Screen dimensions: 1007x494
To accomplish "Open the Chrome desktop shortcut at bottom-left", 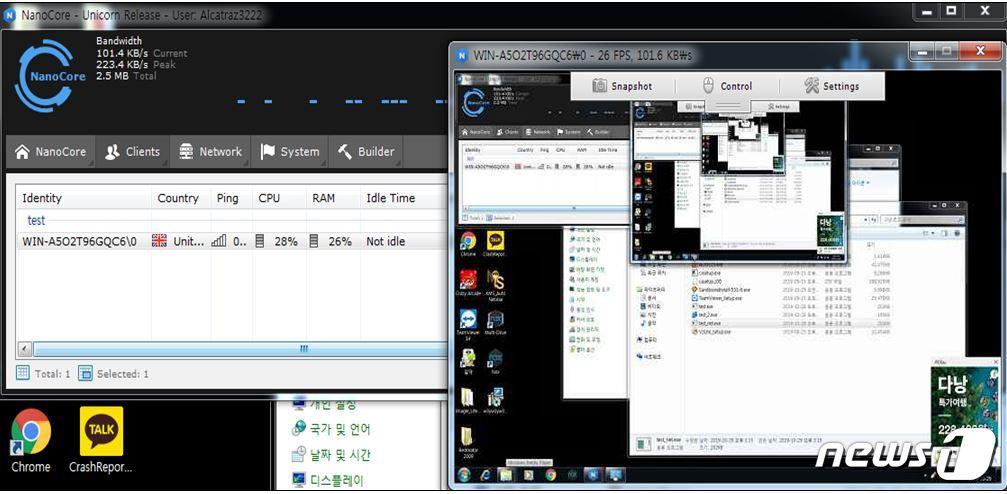I will [x=31, y=439].
